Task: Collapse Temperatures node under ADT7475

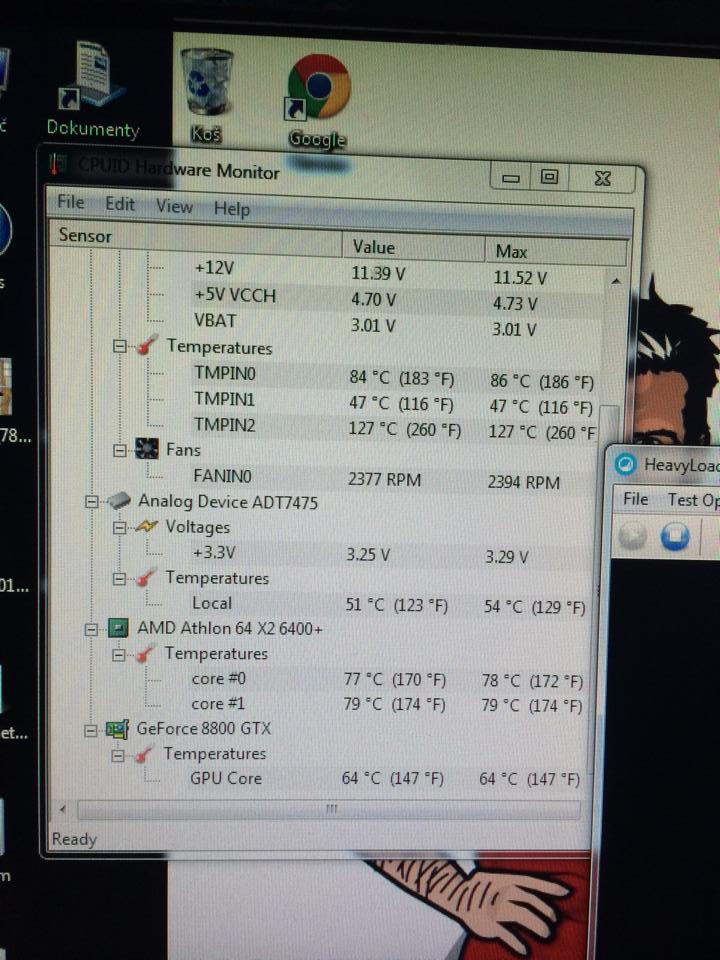Action: (x=120, y=578)
